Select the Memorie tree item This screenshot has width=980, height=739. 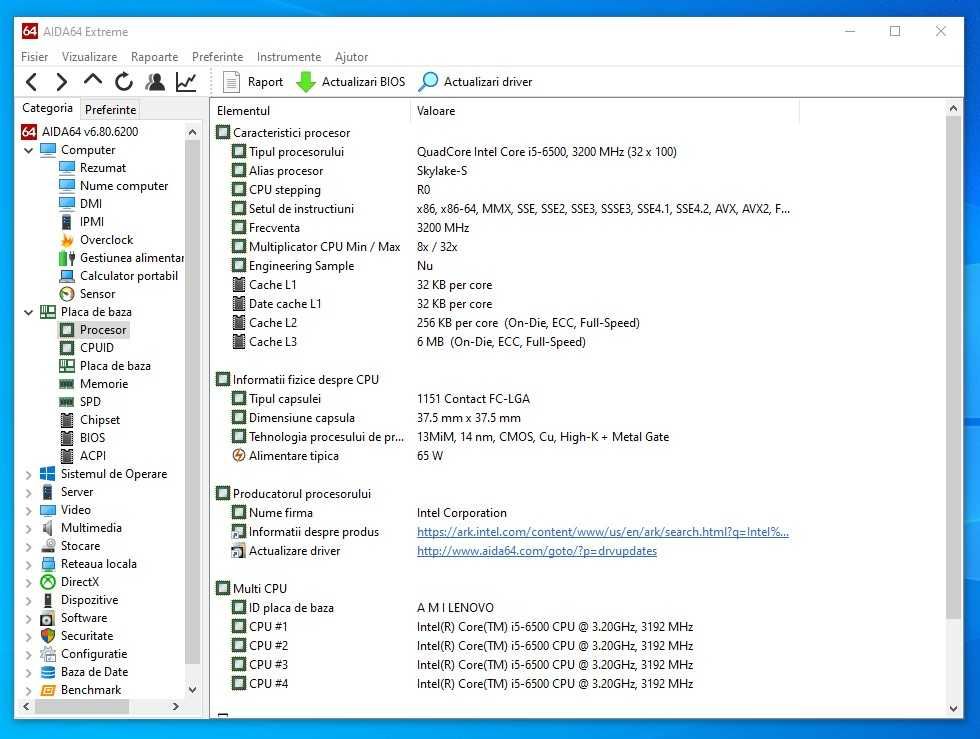tap(104, 384)
